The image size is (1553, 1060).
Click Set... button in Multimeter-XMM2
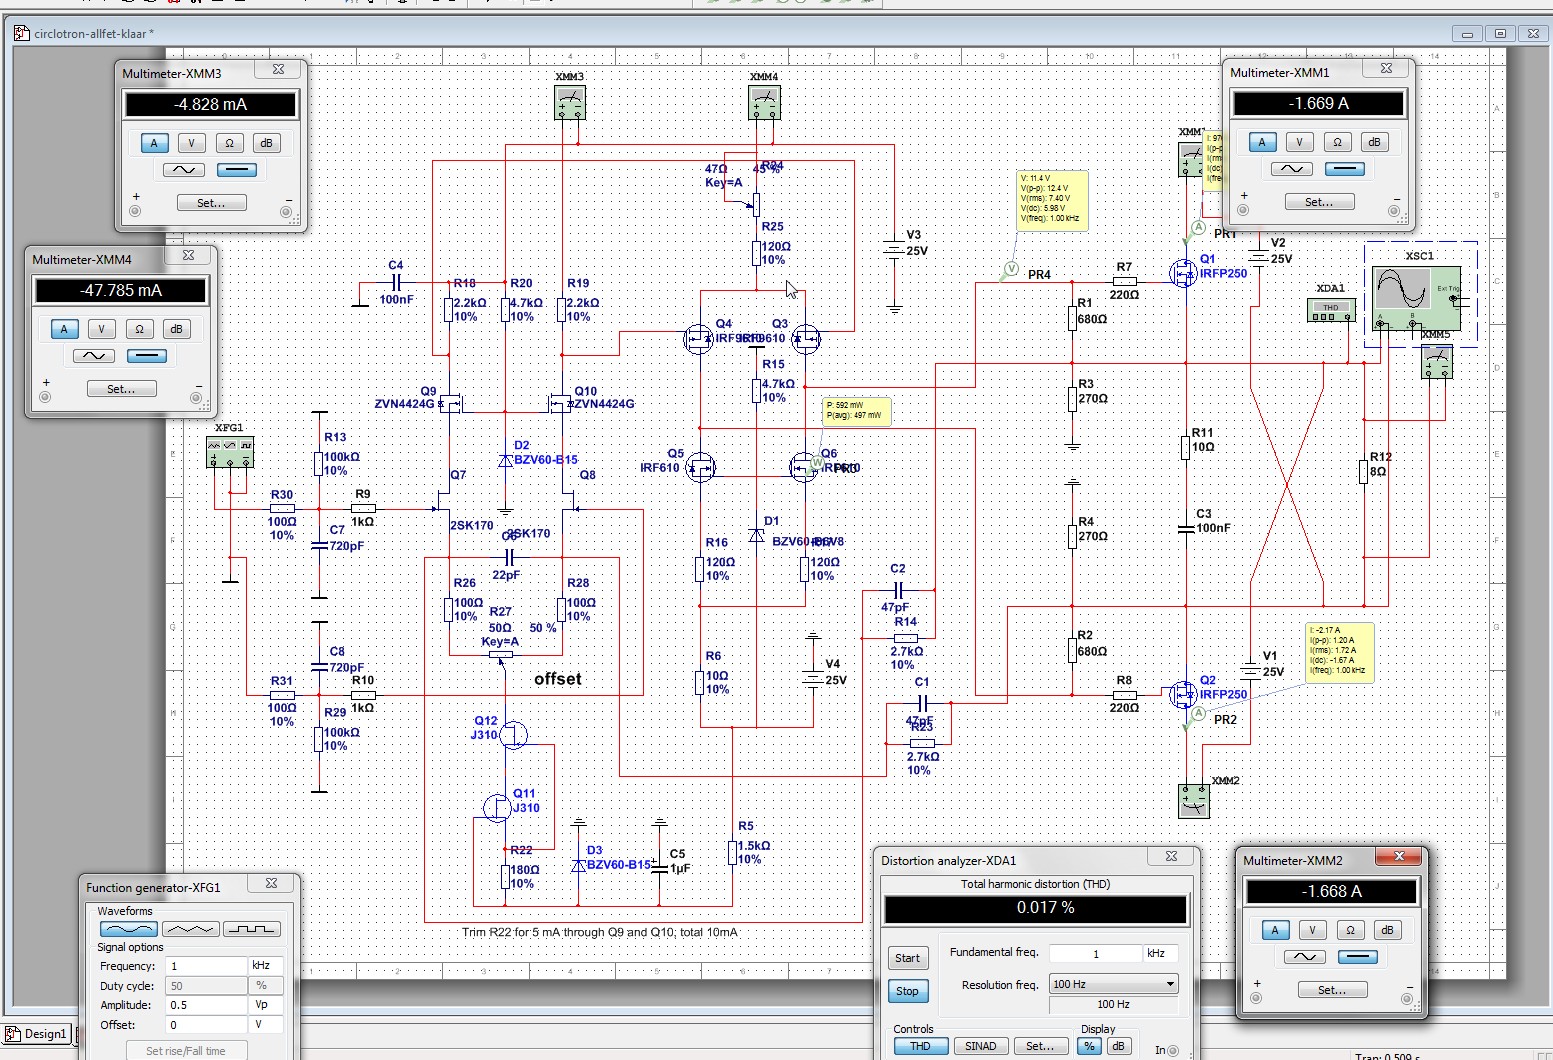click(1331, 990)
